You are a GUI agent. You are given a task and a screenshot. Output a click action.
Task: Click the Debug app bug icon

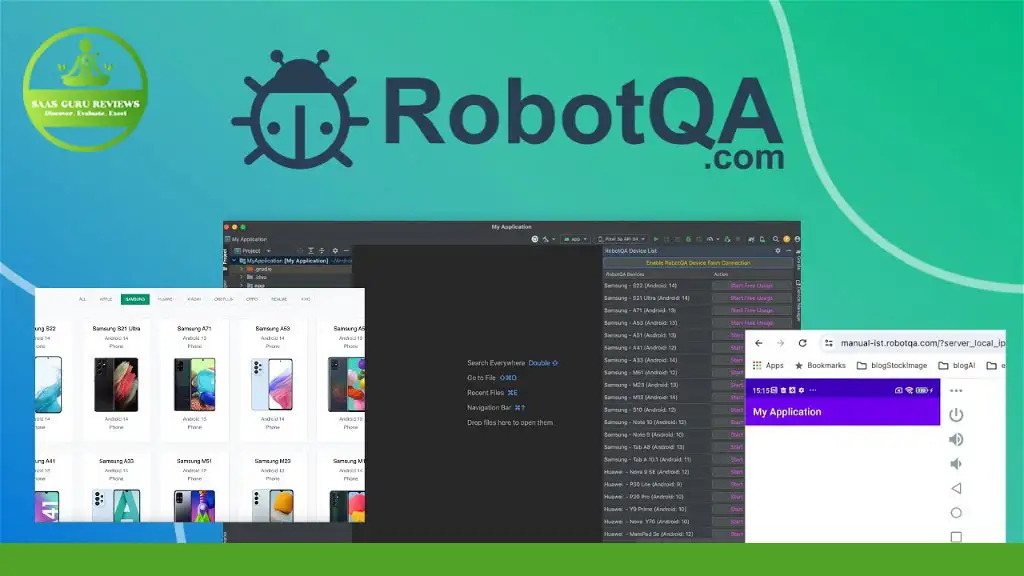point(688,239)
